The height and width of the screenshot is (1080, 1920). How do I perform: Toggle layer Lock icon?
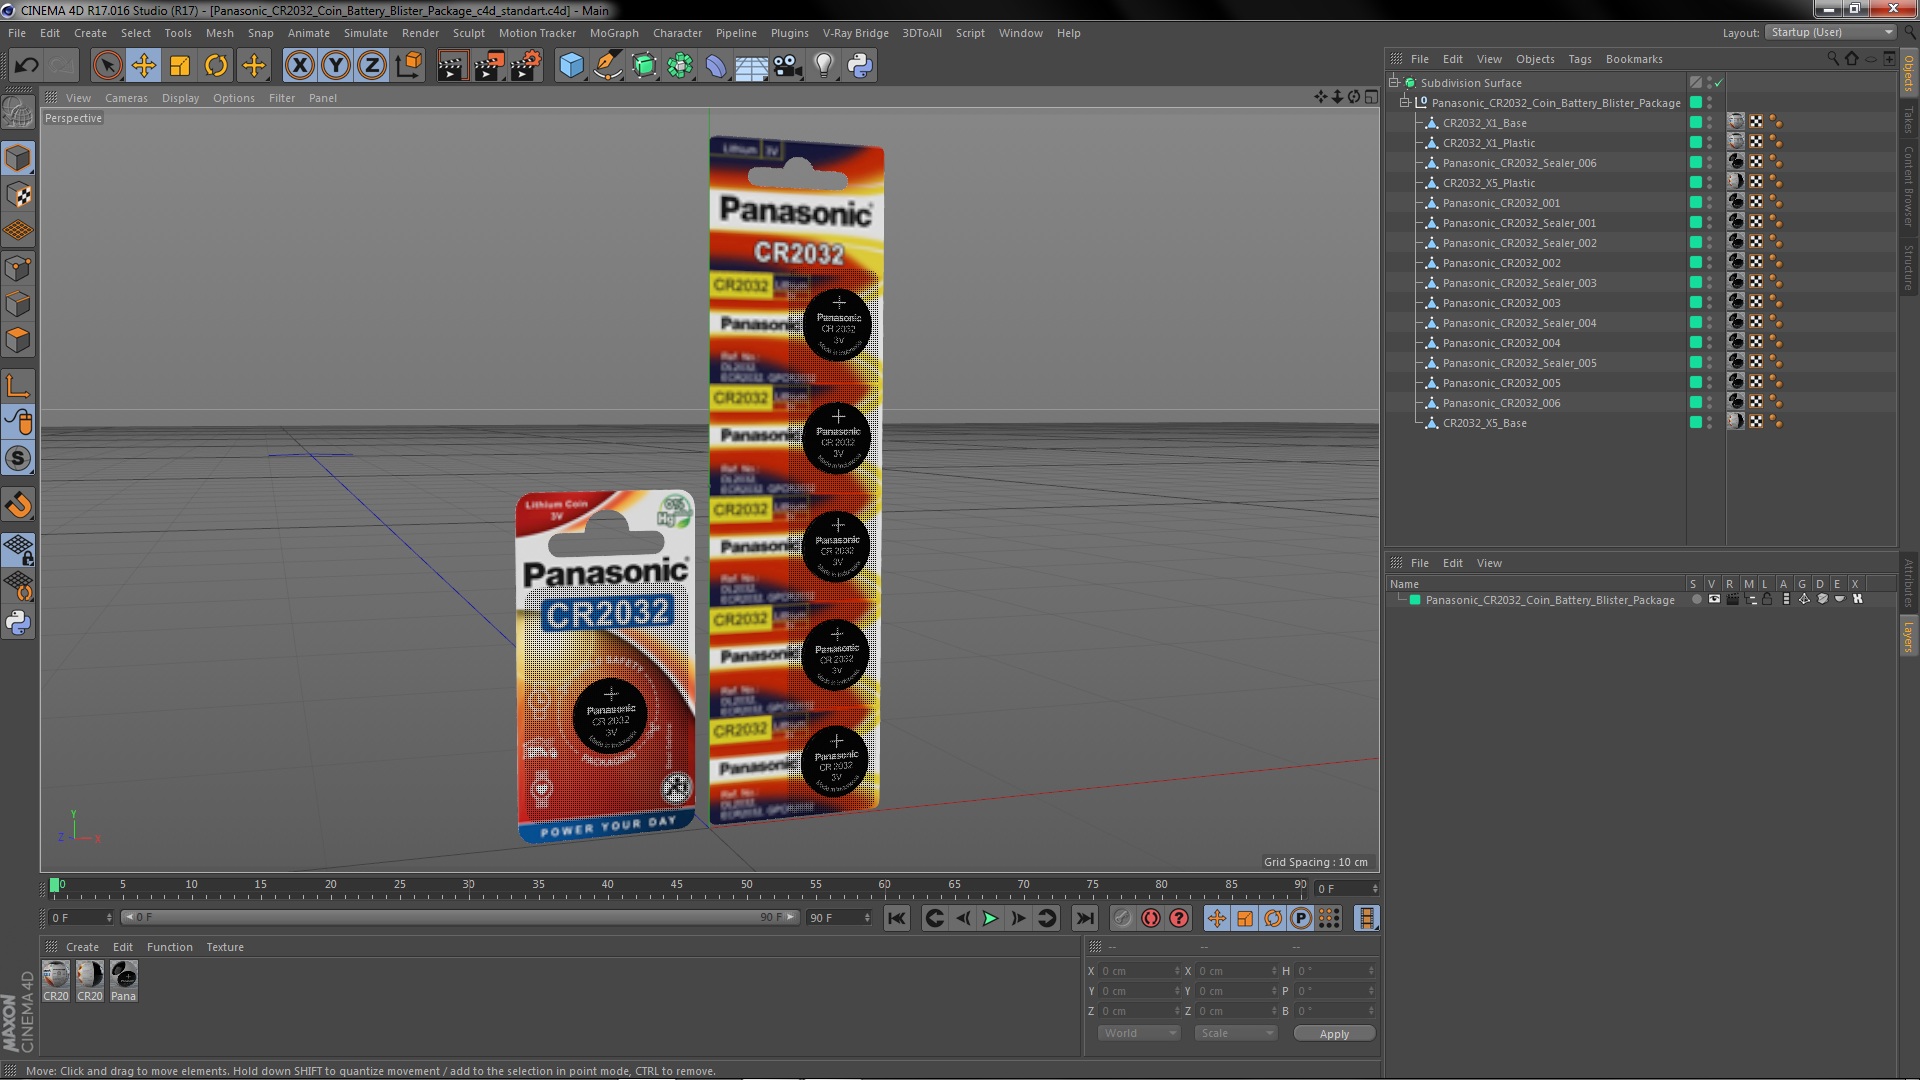(1767, 600)
